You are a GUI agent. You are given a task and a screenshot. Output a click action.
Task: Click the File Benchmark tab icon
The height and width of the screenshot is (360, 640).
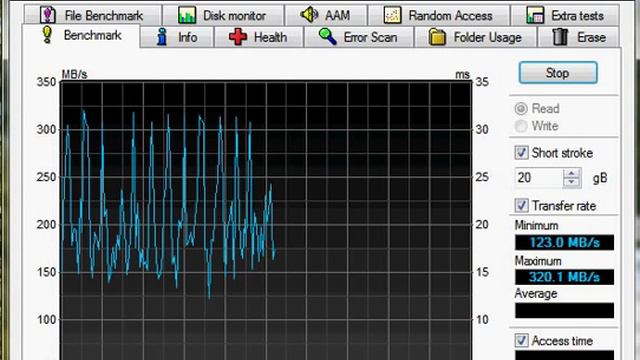tap(48, 15)
